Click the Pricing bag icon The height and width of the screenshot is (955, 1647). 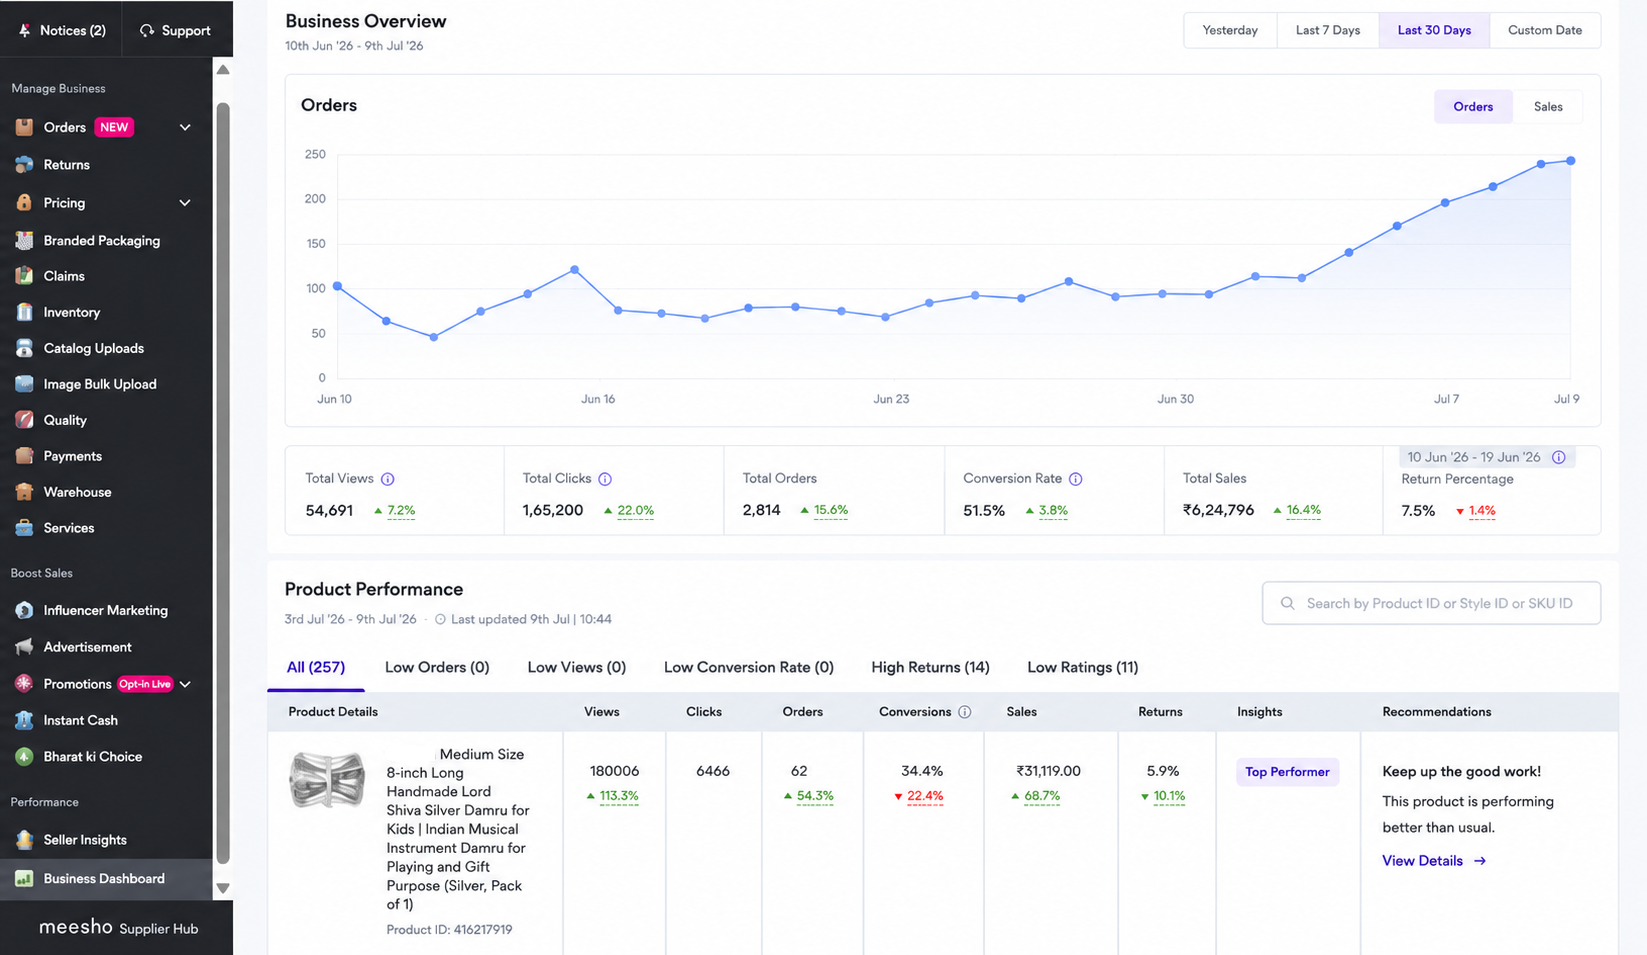coord(24,203)
